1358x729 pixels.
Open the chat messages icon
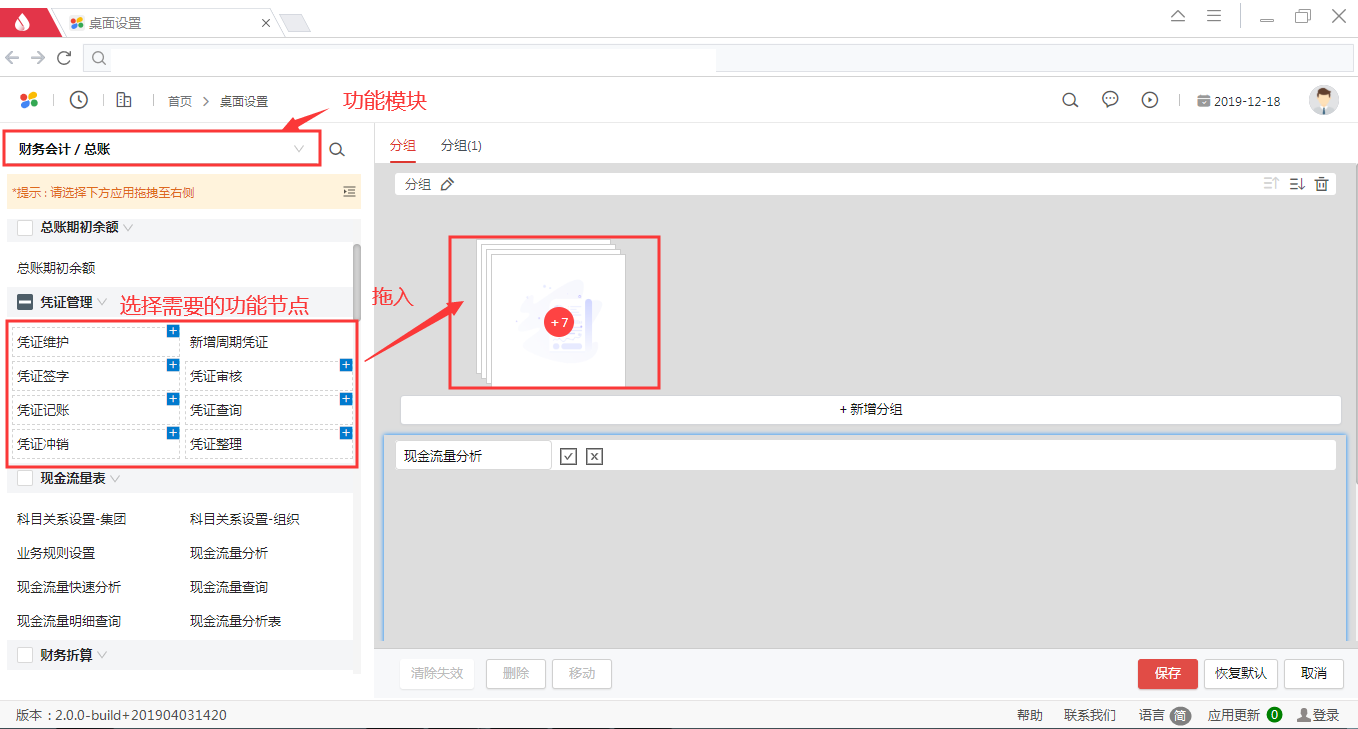click(x=1110, y=100)
